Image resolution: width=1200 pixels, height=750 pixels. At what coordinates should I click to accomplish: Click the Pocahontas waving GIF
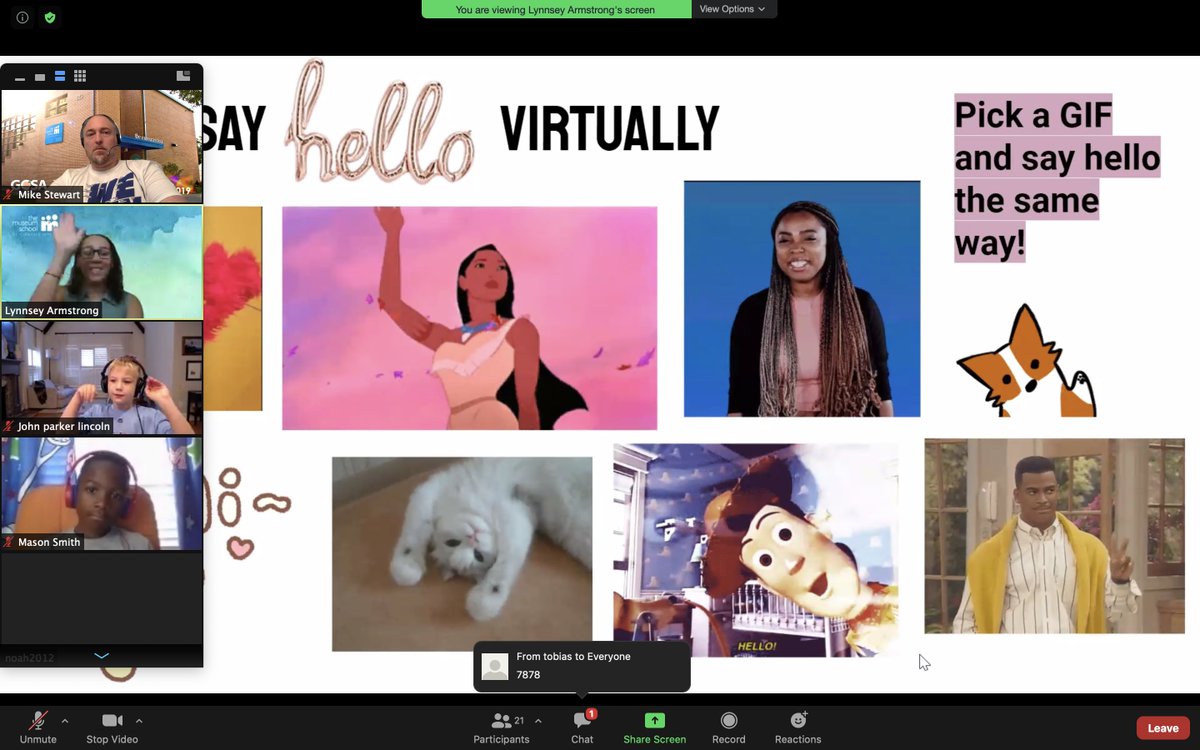(470, 318)
